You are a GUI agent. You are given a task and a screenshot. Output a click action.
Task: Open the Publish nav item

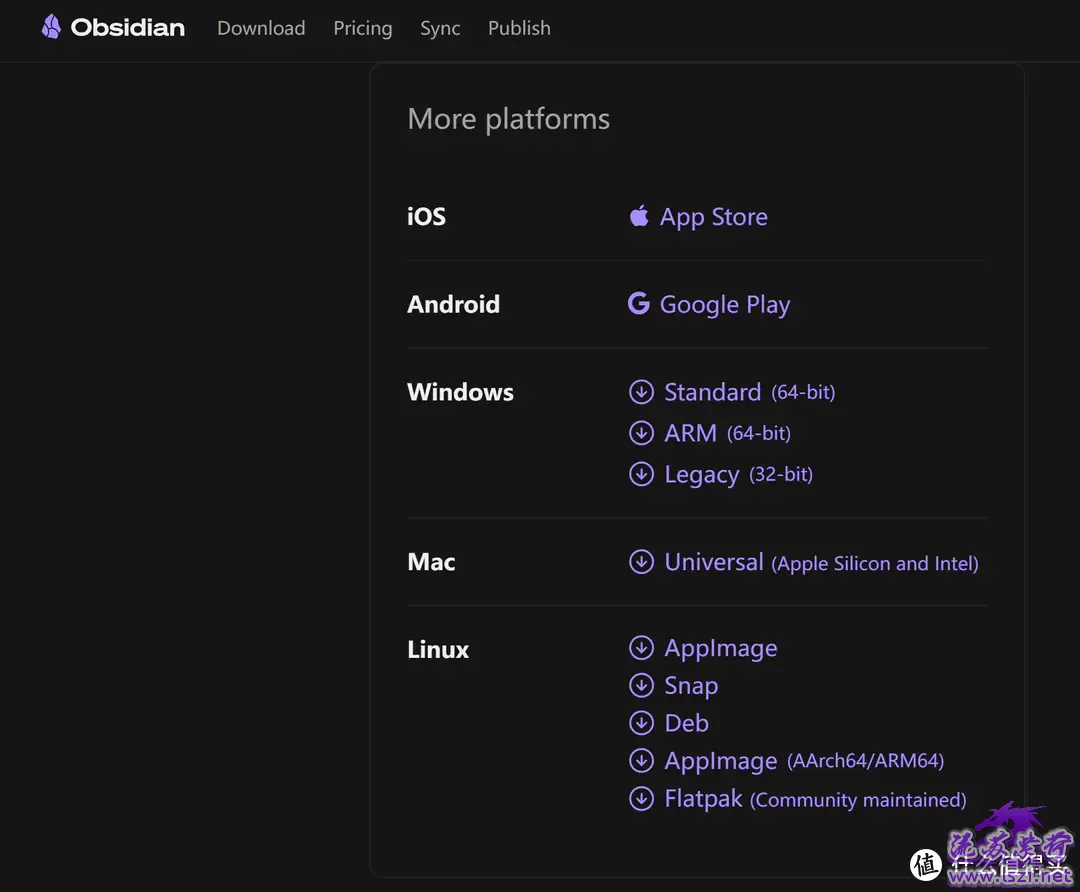point(519,28)
